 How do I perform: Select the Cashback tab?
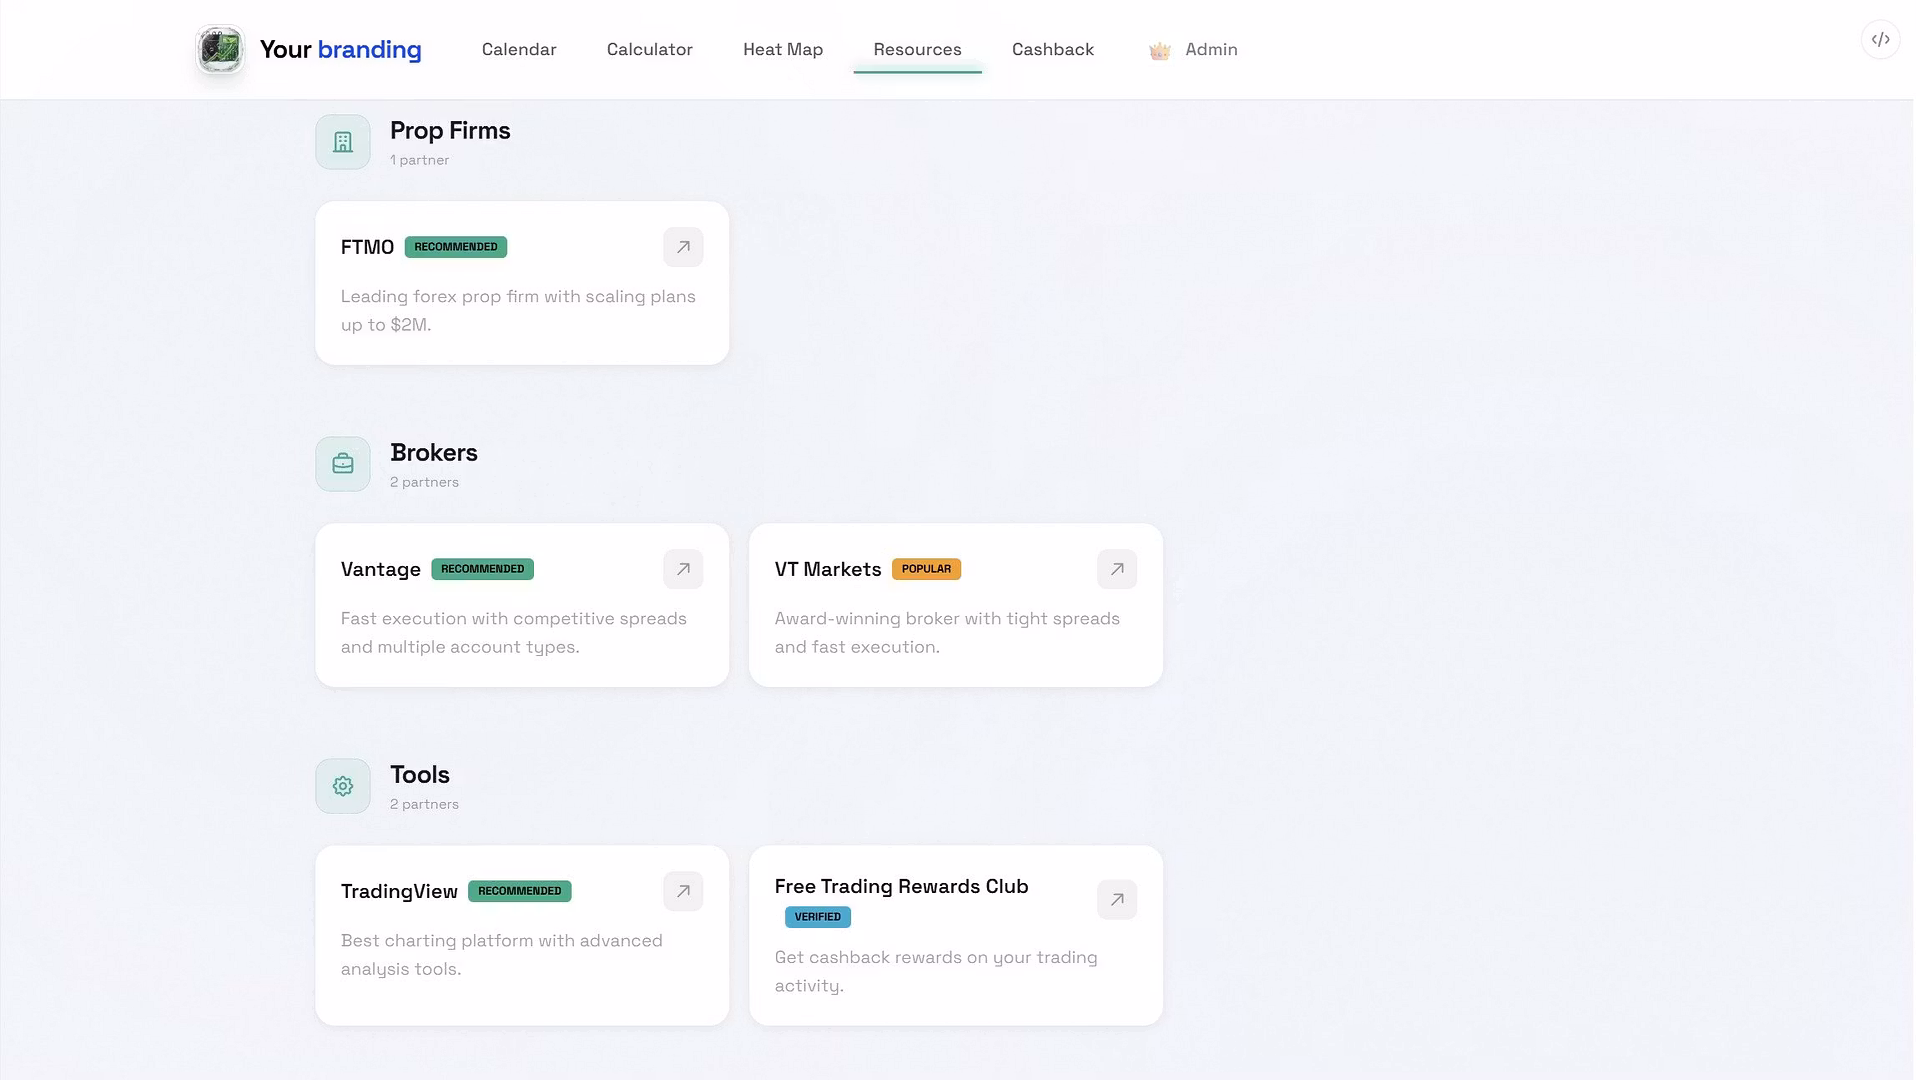(x=1053, y=49)
